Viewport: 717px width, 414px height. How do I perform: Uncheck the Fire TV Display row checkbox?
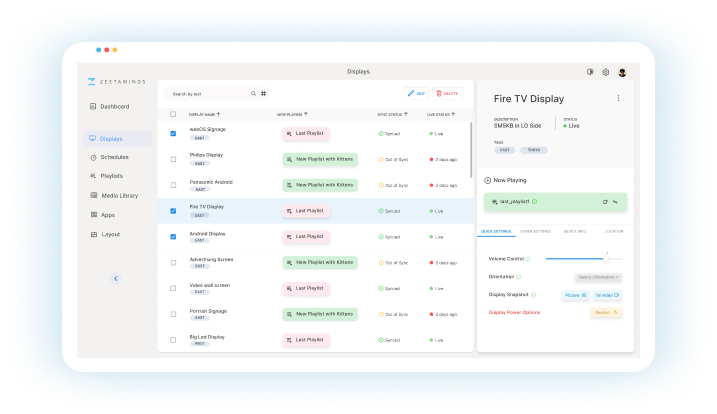click(x=173, y=211)
